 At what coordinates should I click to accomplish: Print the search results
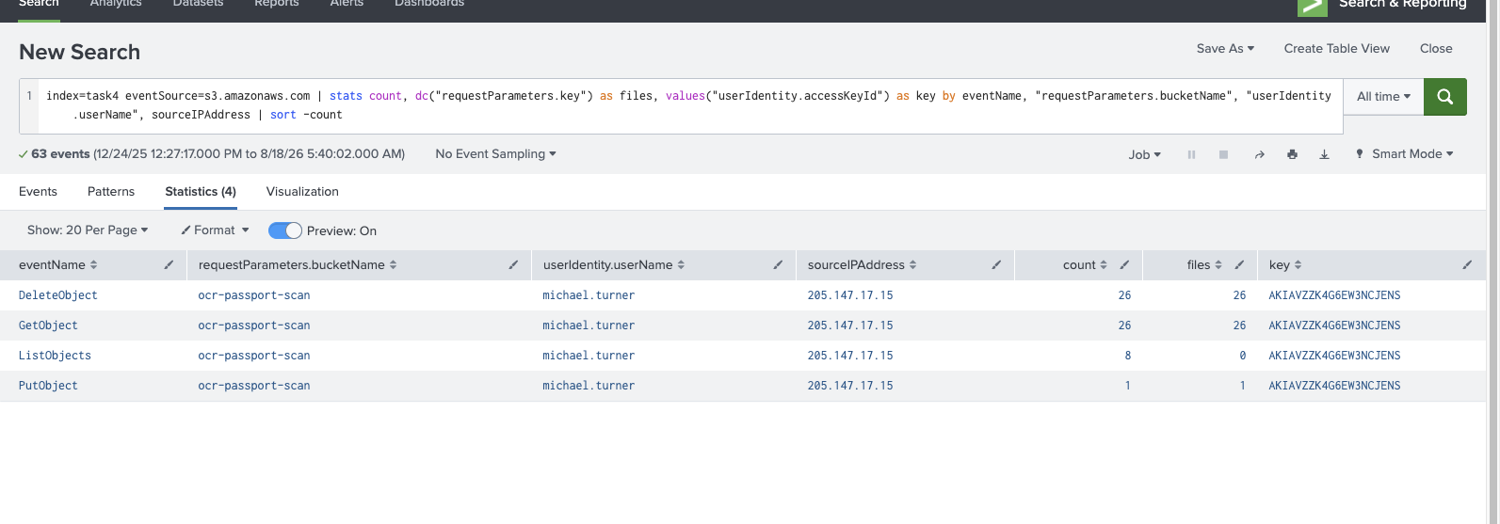coord(1292,155)
